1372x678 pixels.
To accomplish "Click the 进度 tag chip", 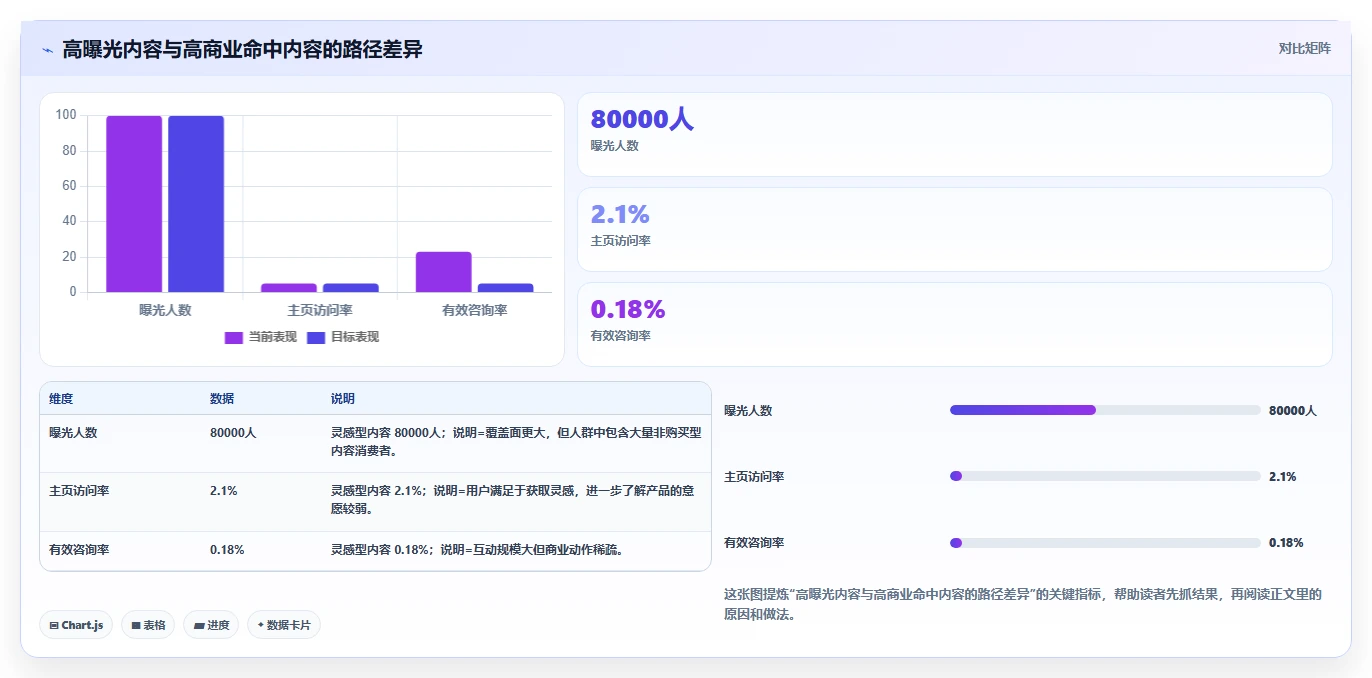I will coord(211,625).
